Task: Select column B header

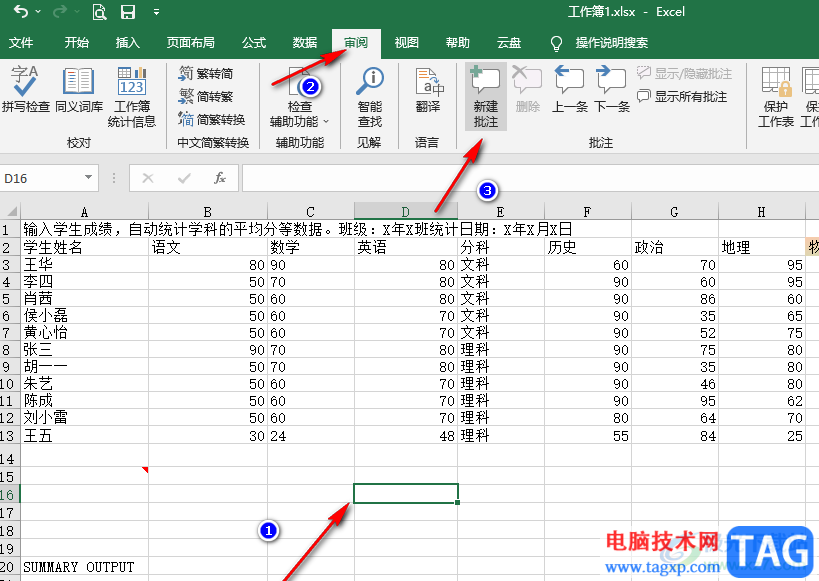Action: (x=208, y=212)
